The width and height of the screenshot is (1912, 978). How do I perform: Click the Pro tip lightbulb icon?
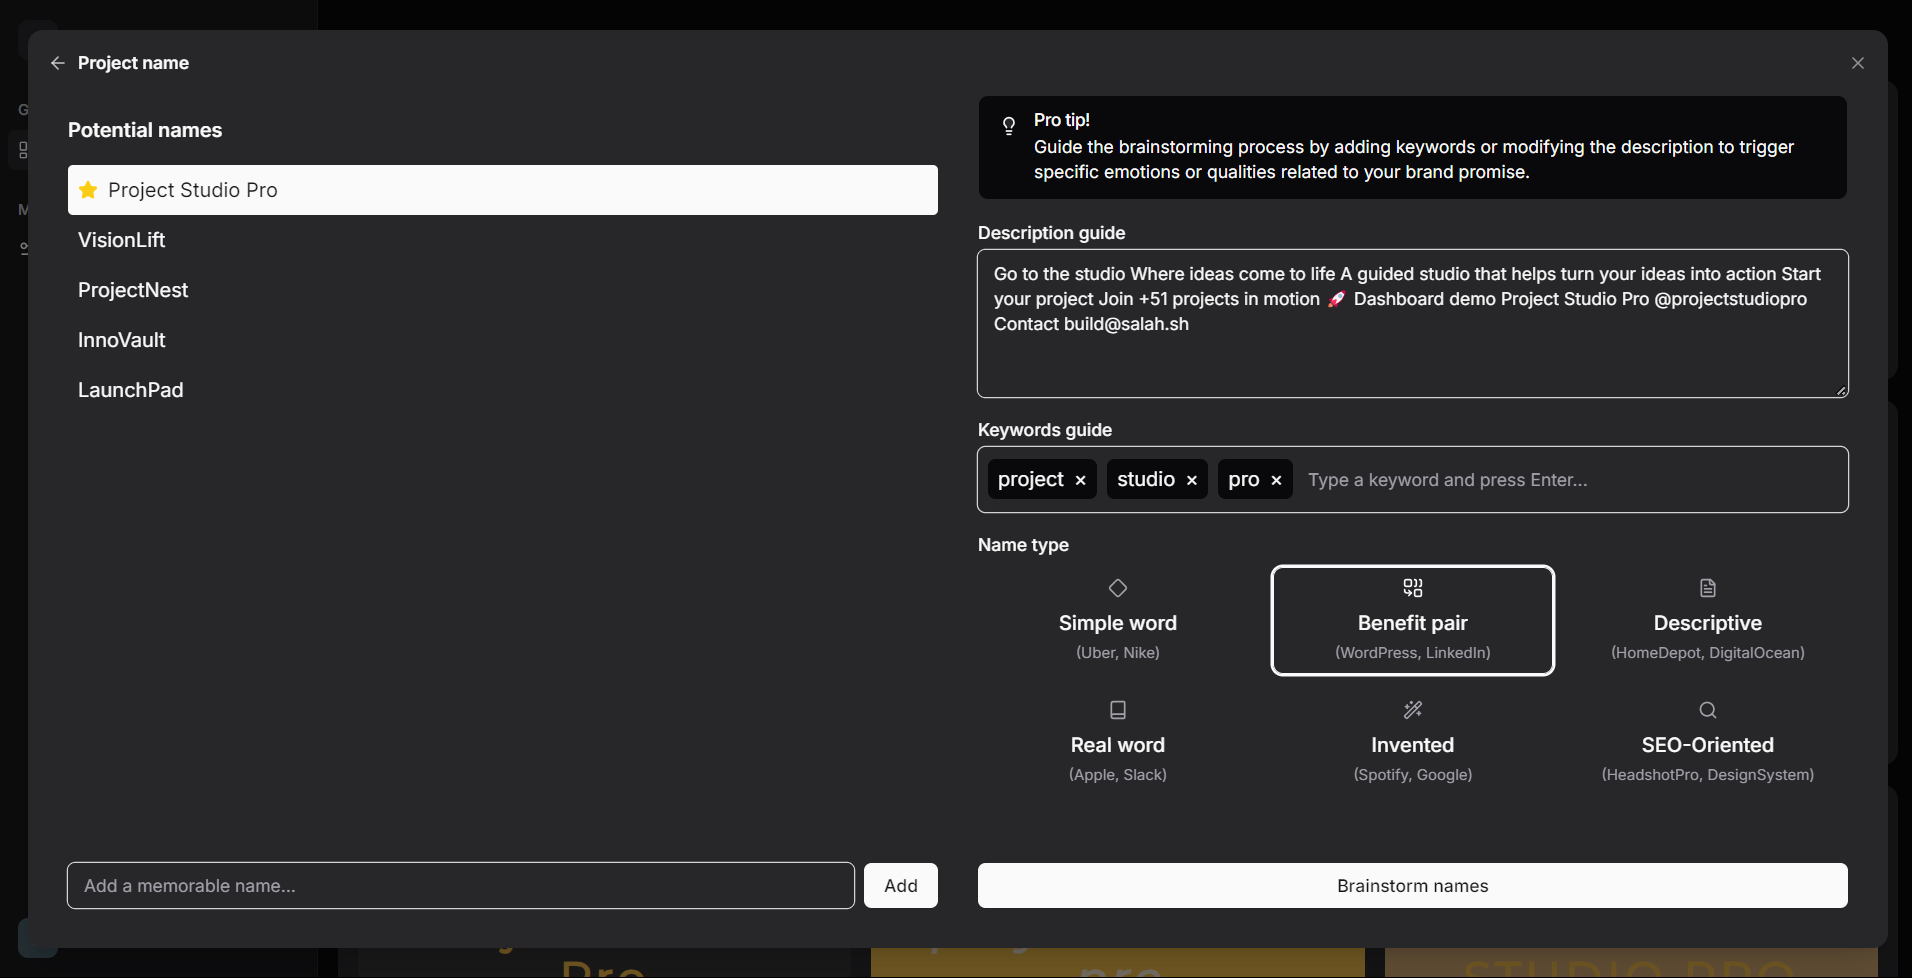[1009, 126]
